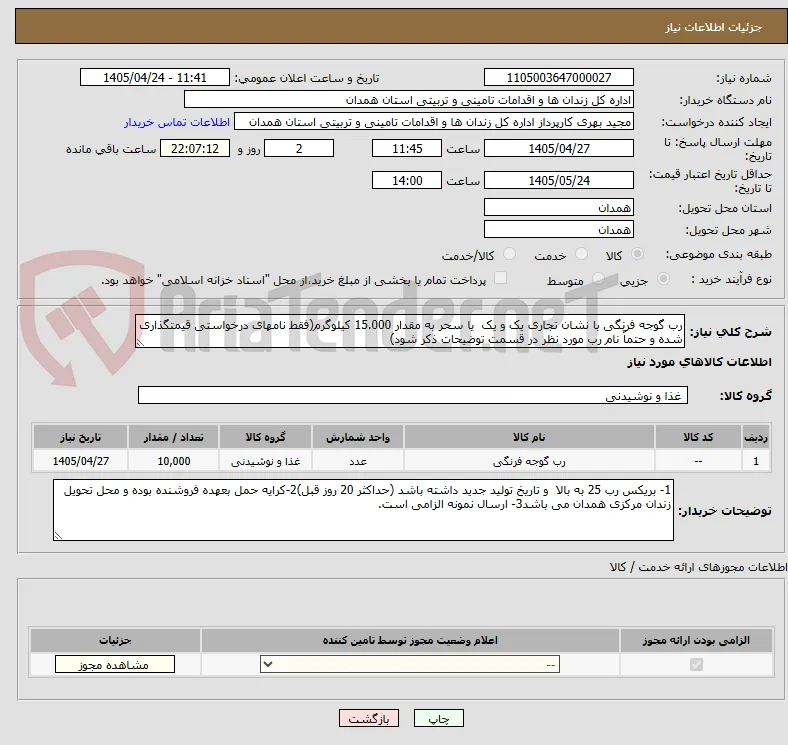Select the خدمت radio button
The width and height of the screenshot is (788, 745).
coord(581,254)
